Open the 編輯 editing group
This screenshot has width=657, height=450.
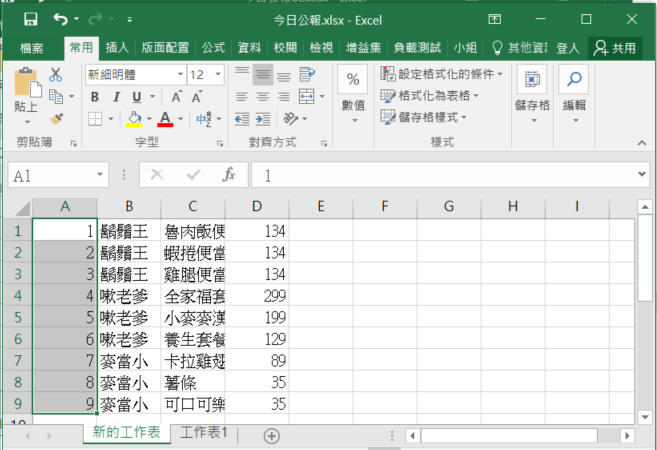pos(574,95)
